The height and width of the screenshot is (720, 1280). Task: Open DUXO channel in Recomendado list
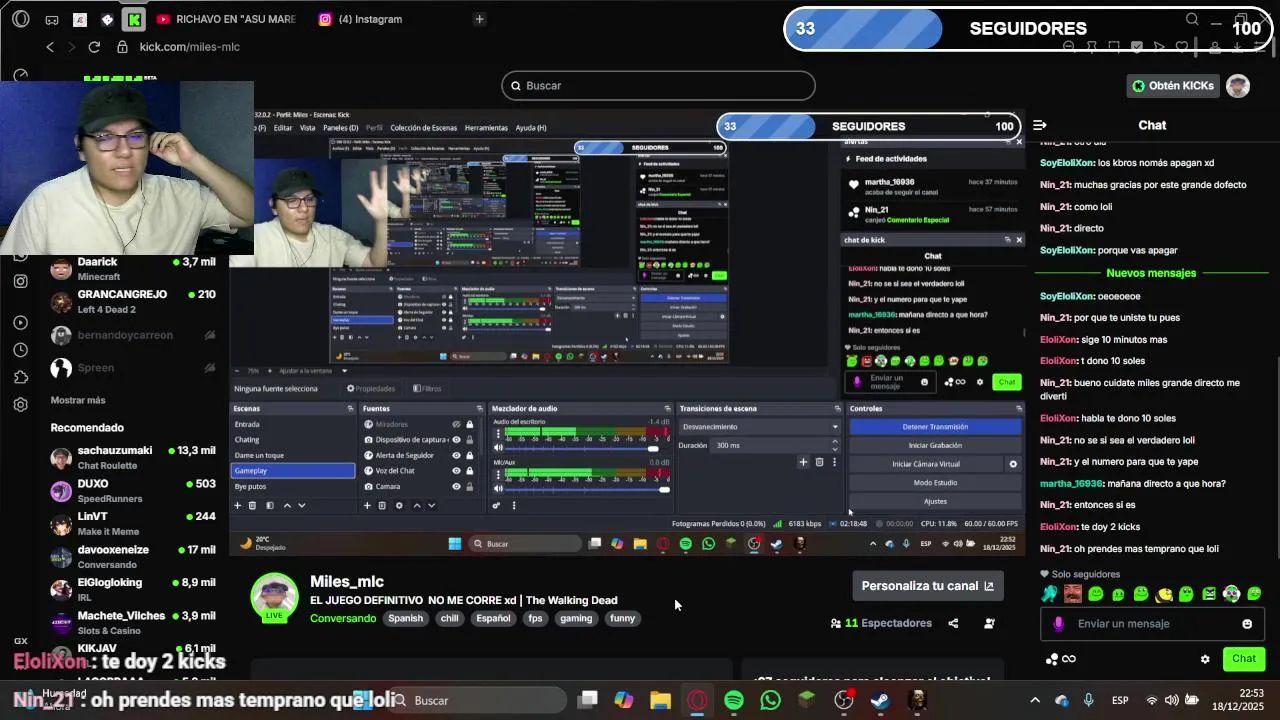click(x=132, y=491)
